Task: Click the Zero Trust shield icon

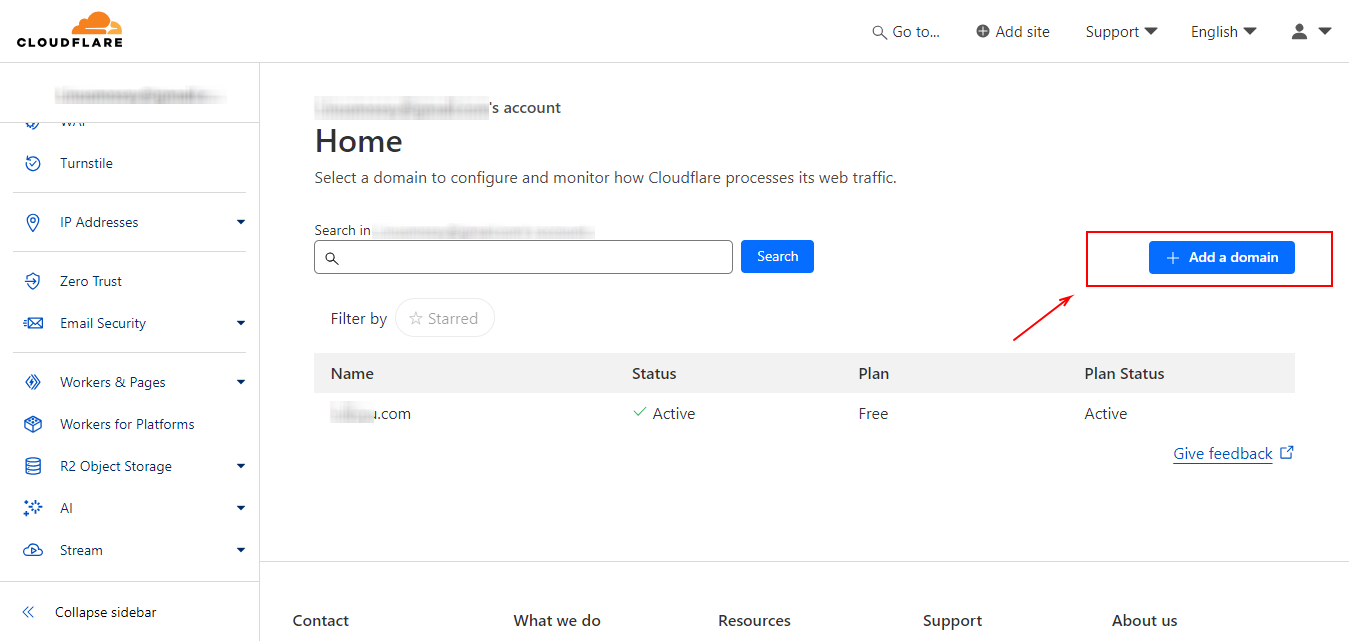Action: coord(33,281)
